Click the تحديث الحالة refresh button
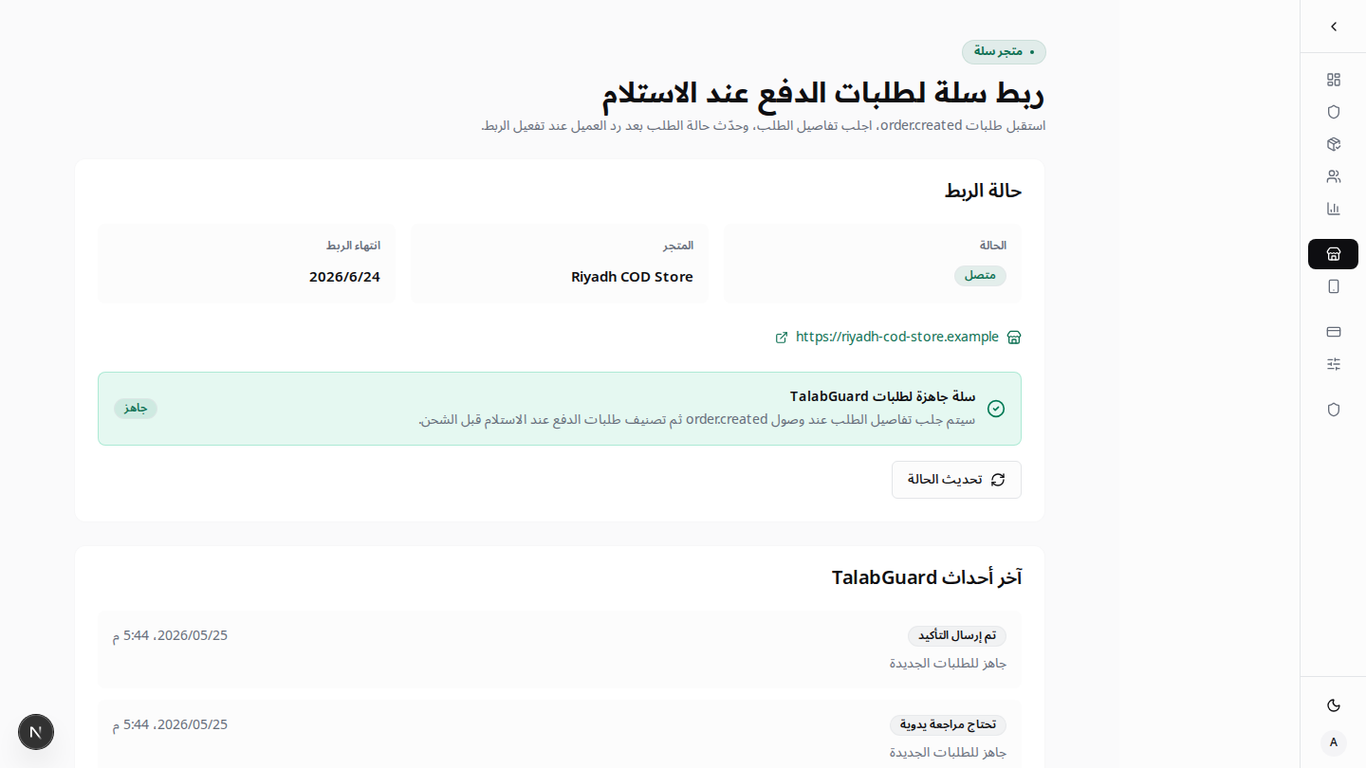1366x768 pixels. [956, 480]
